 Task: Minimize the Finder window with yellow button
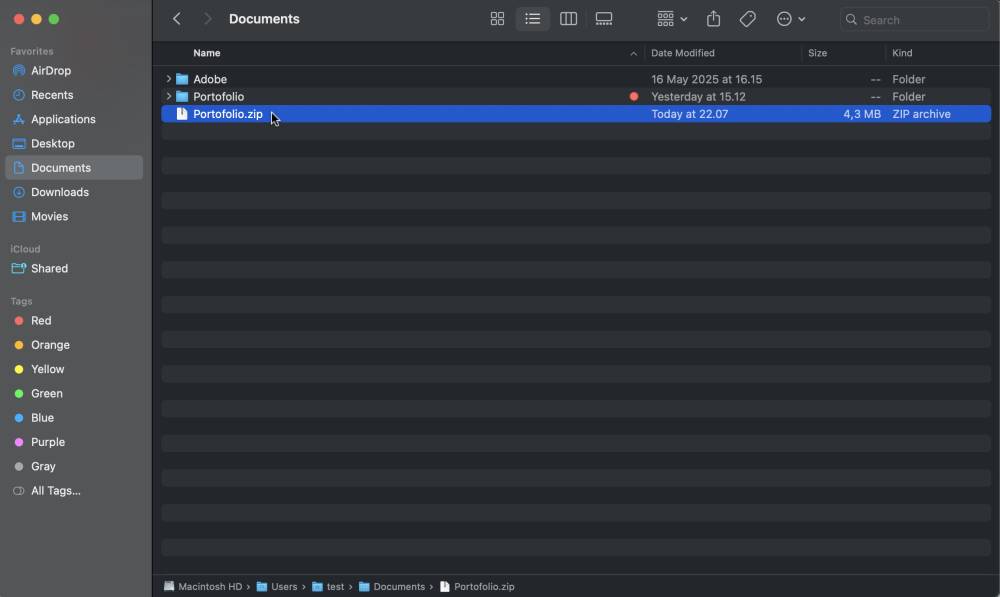[x=36, y=19]
